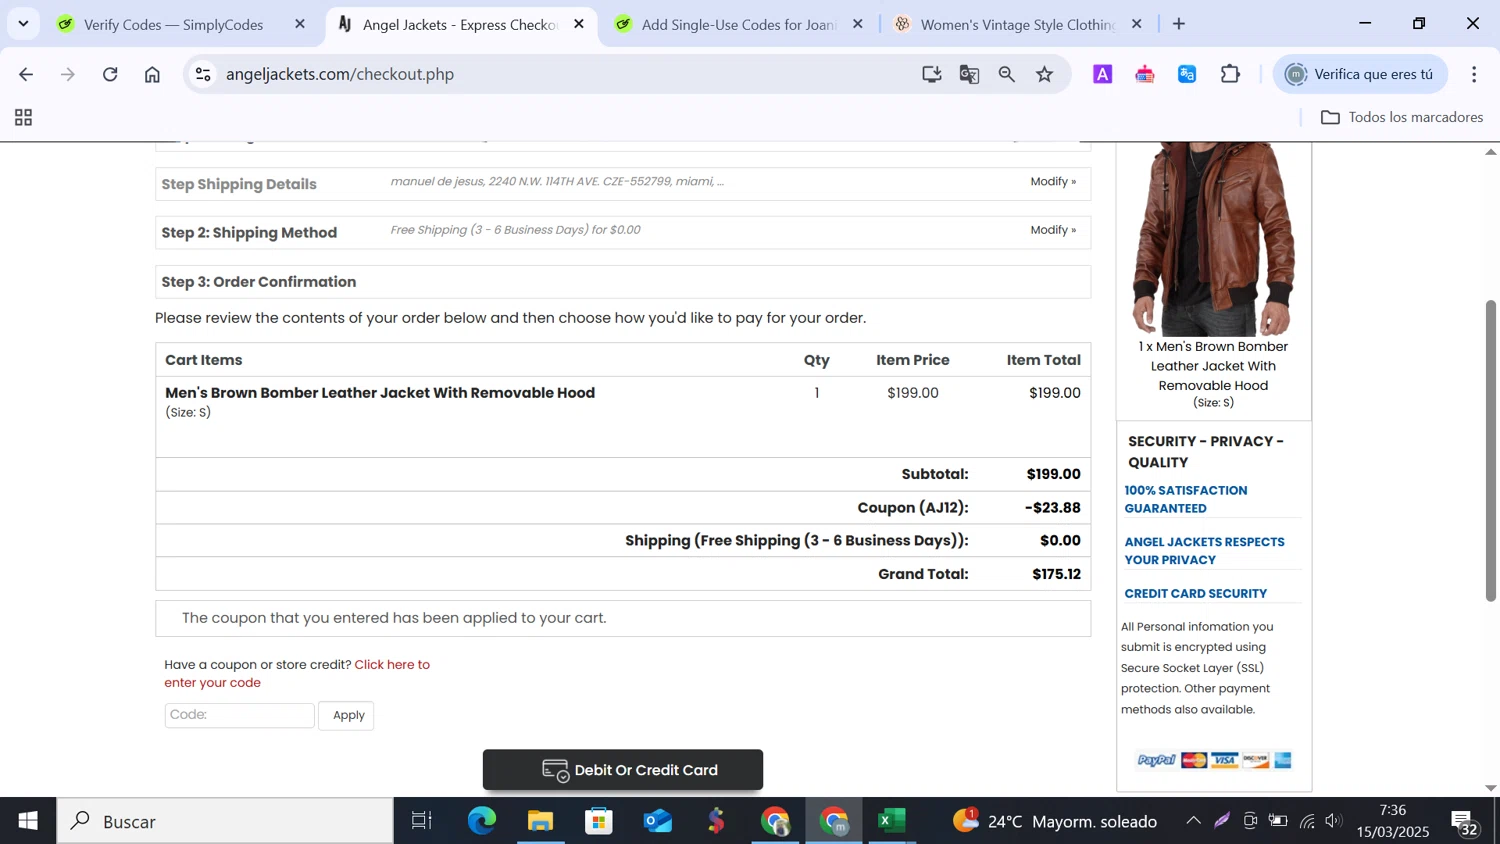
Task: Modify the Shipping Details step
Action: coord(1053,182)
